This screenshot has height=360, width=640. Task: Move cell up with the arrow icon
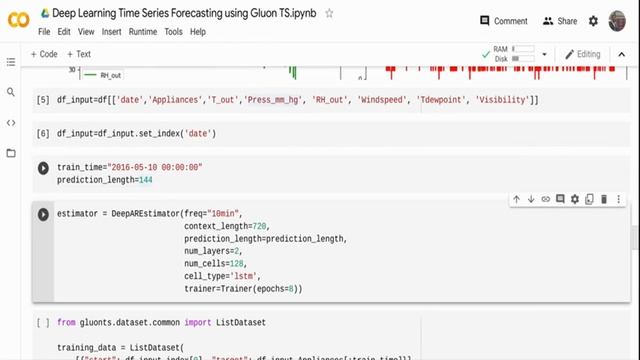516,199
